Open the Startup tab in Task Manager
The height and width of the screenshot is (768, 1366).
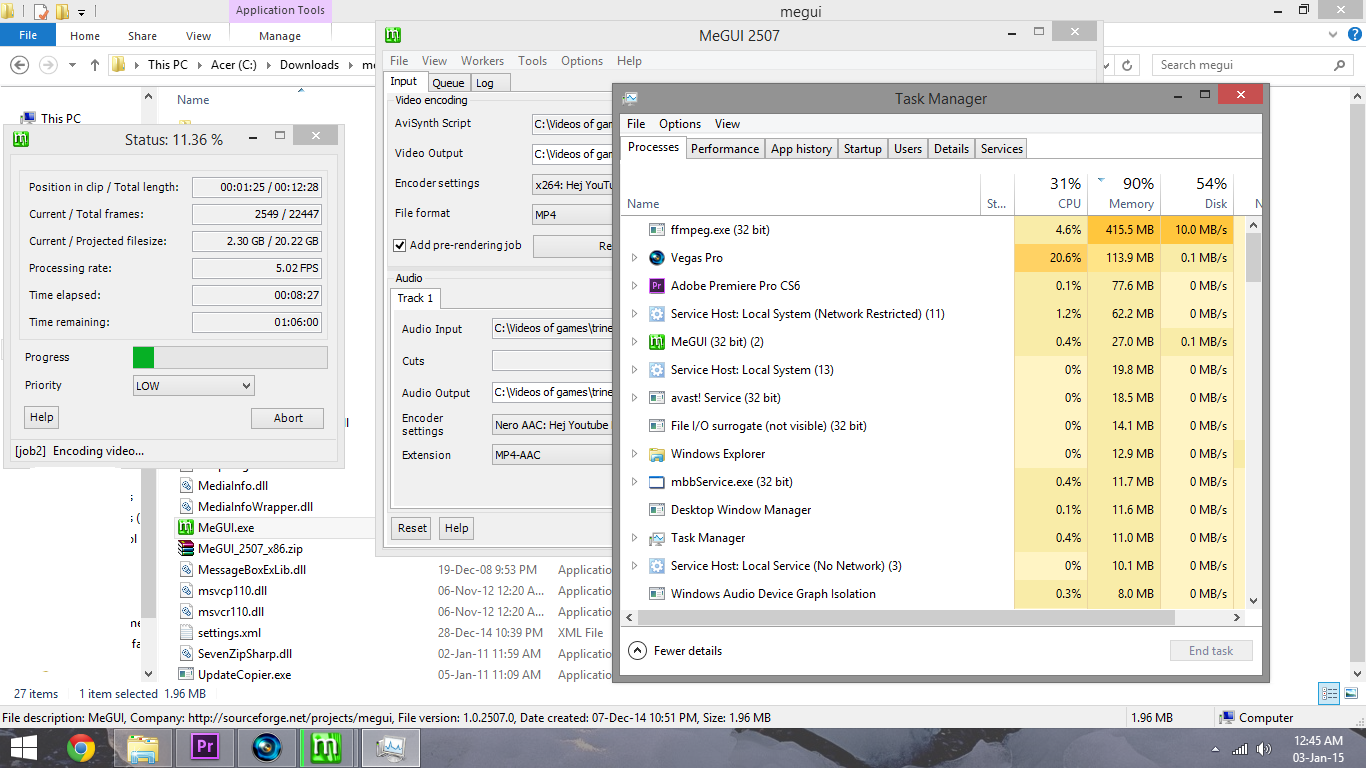[862, 149]
